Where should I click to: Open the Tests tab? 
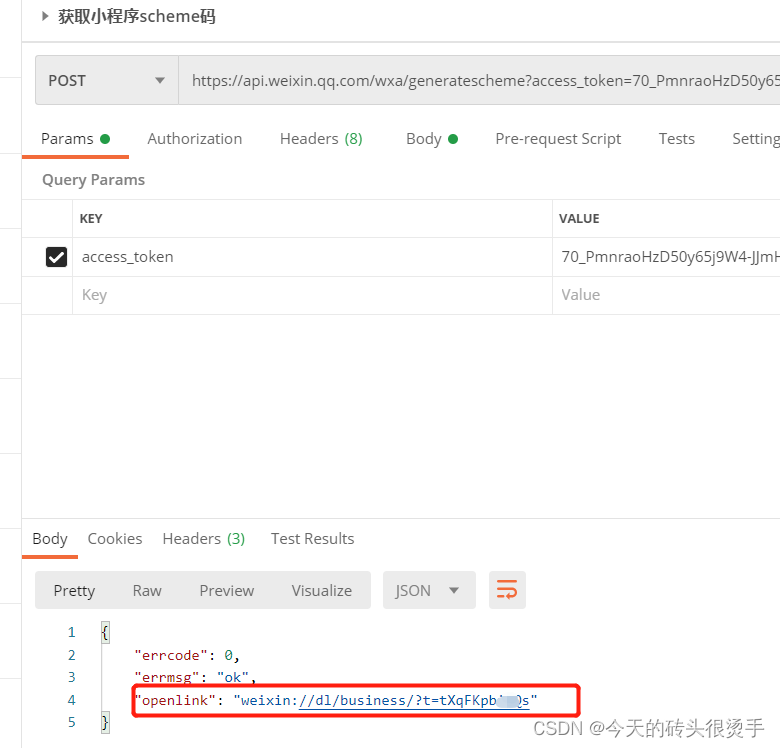tap(677, 139)
